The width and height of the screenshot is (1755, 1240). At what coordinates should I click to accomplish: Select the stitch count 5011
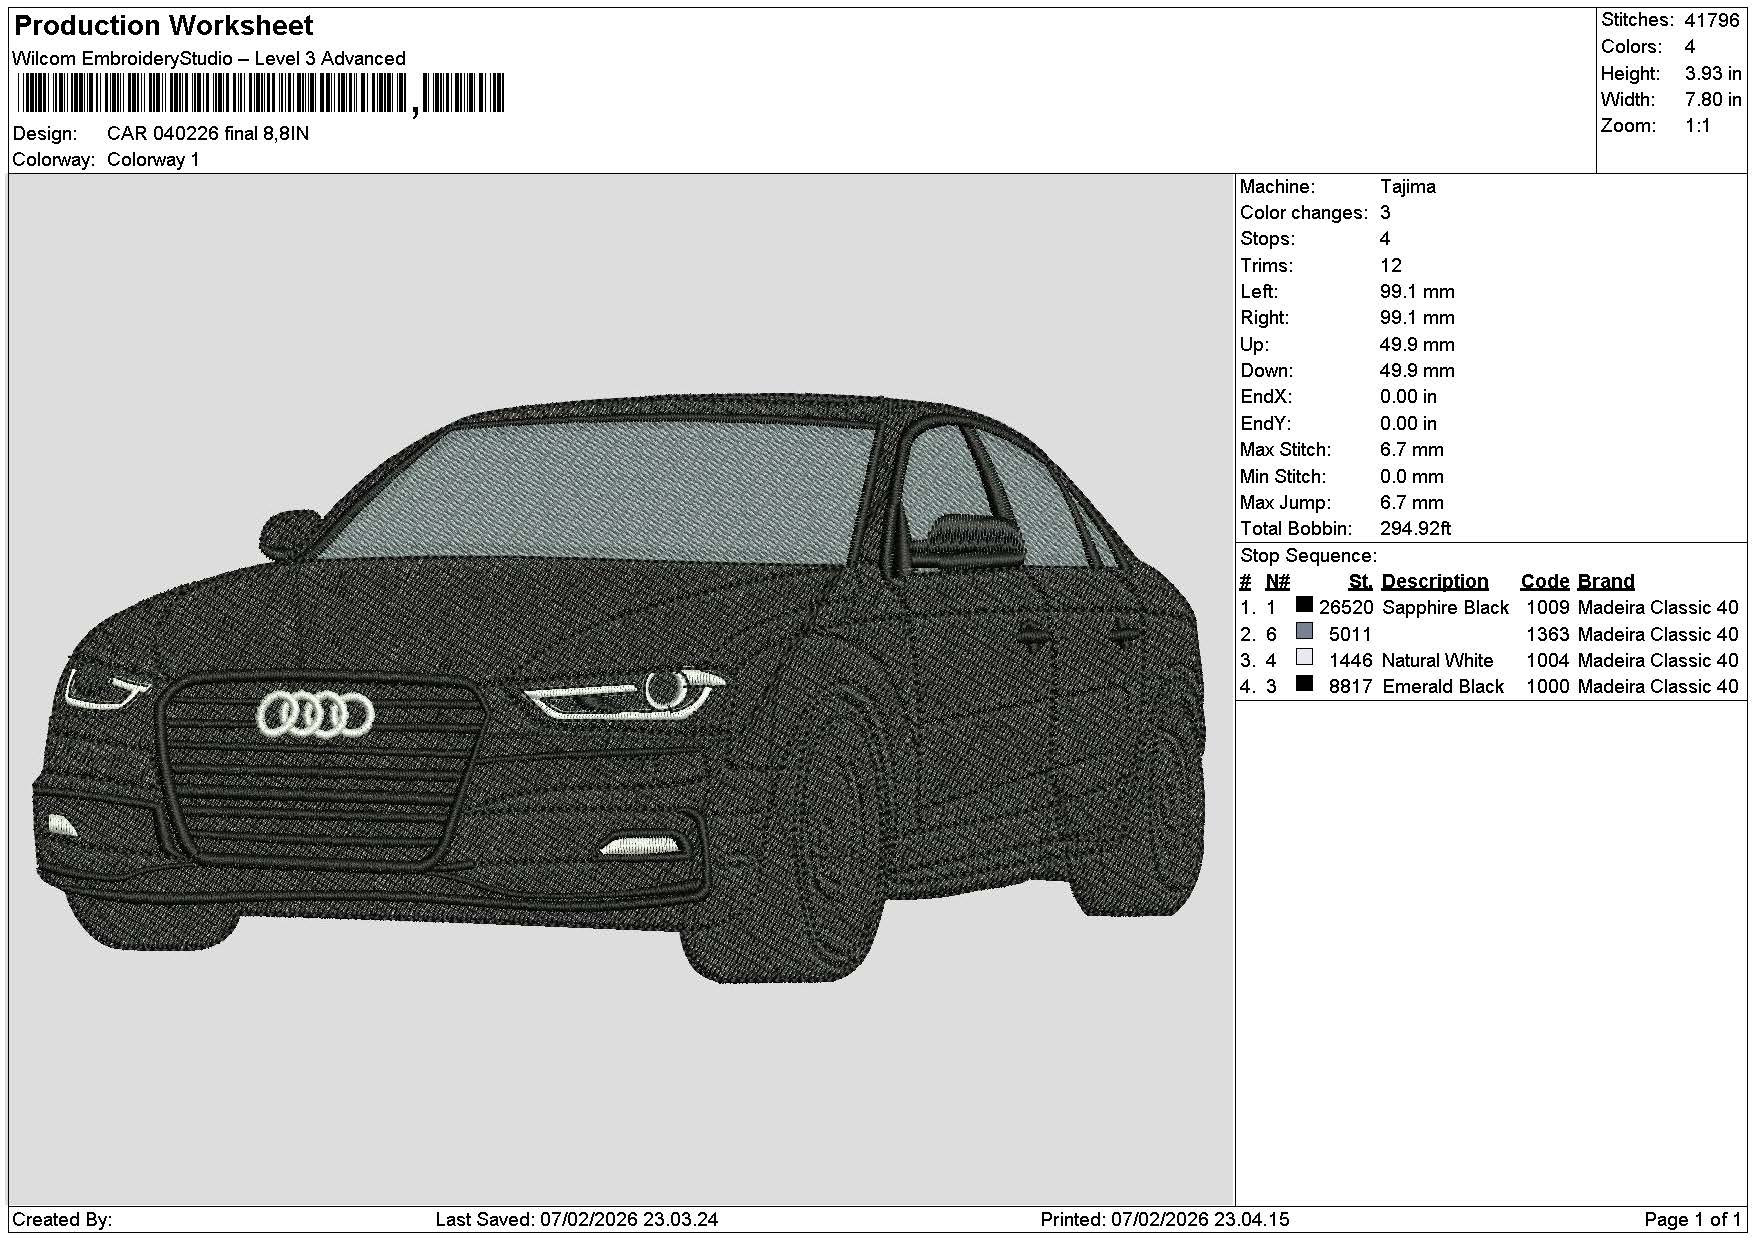[x=1351, y=635]
